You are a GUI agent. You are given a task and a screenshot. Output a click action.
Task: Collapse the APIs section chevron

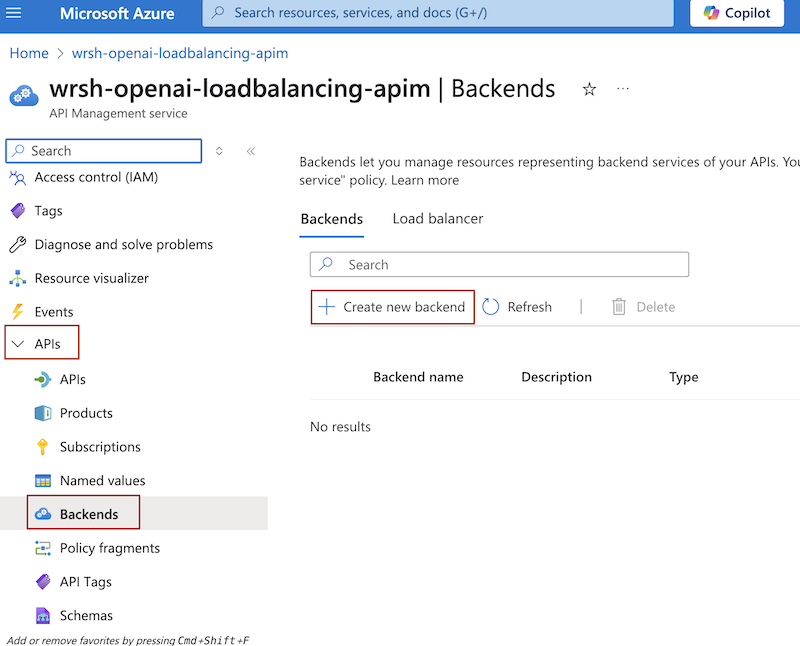click(18, 343)
